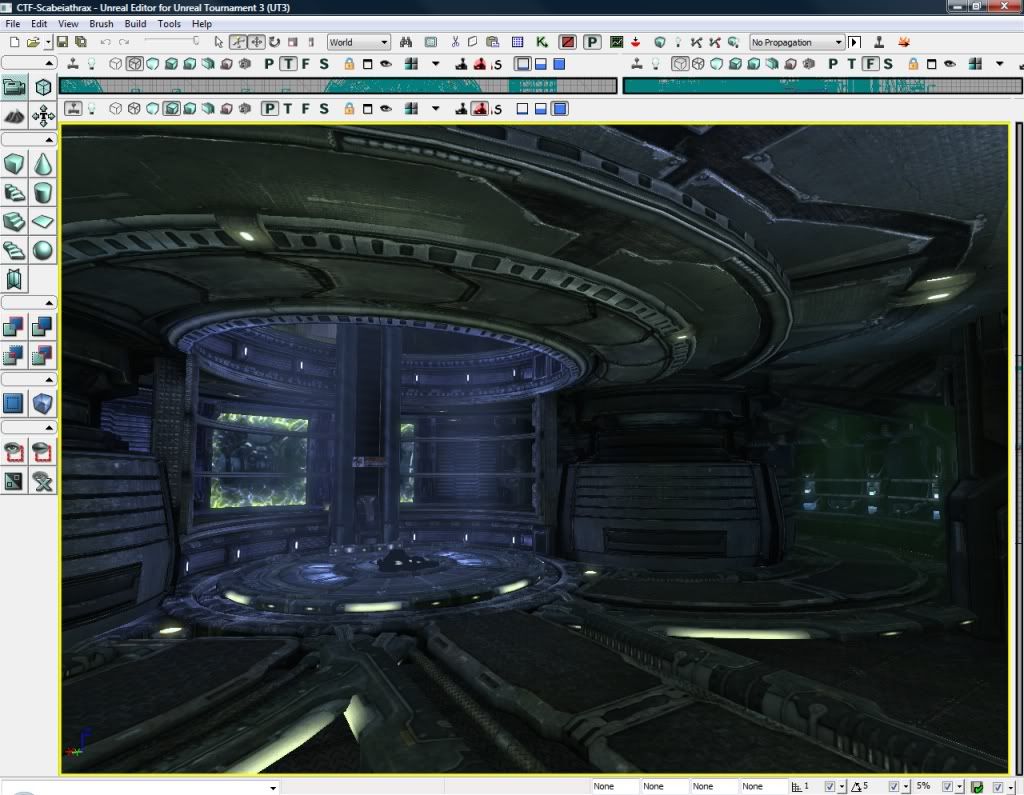Screen dimensions: 1024x795
Task: Toggle realtime in main viewport
Action: click(x=73, y=108)
